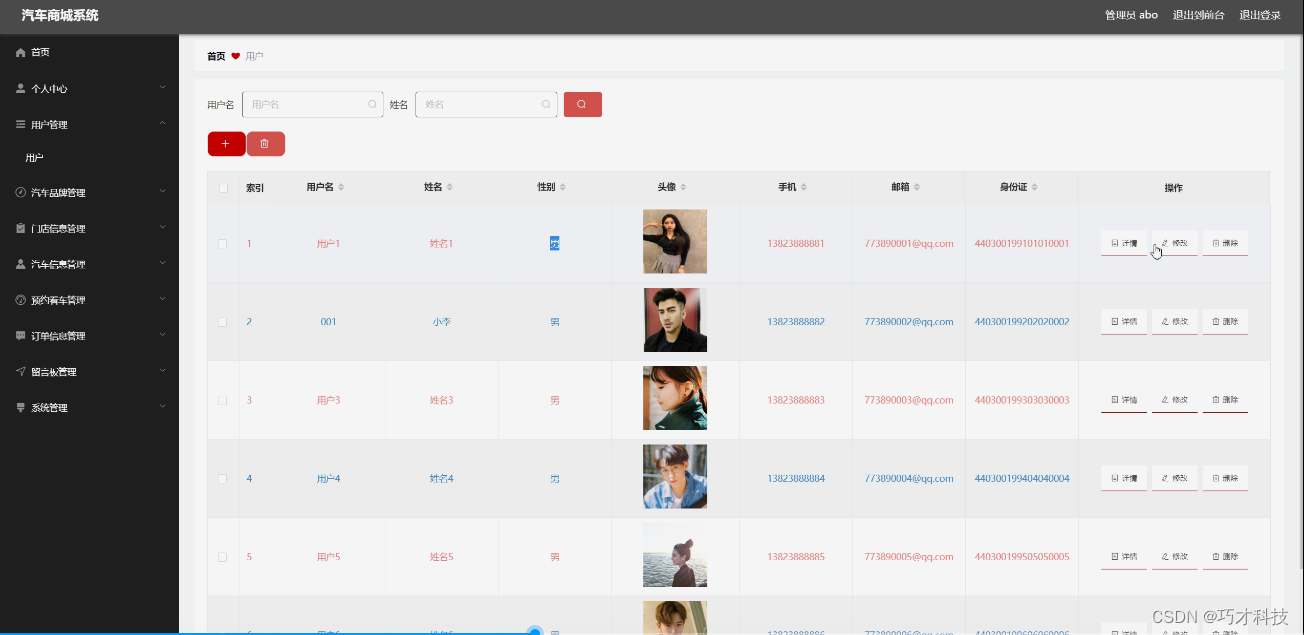Screen dimensions: 1304x635
Task: Open the avatar photo of 用户1
Action: (675, 241)
